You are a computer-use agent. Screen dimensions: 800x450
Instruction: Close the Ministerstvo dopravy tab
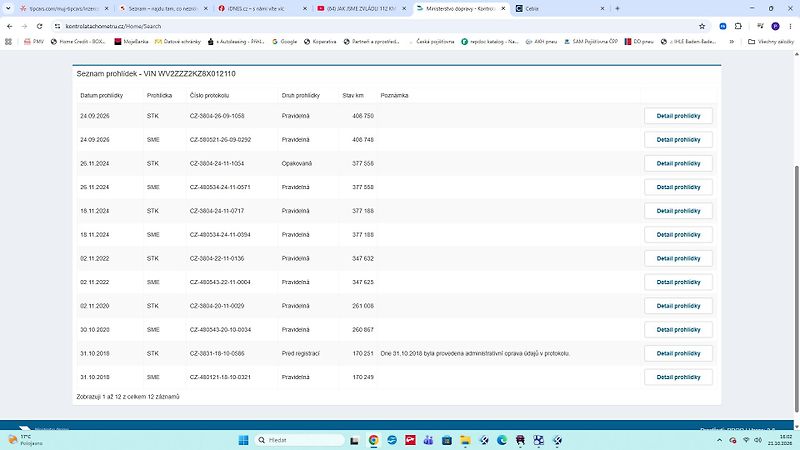[x=503, y=9]
